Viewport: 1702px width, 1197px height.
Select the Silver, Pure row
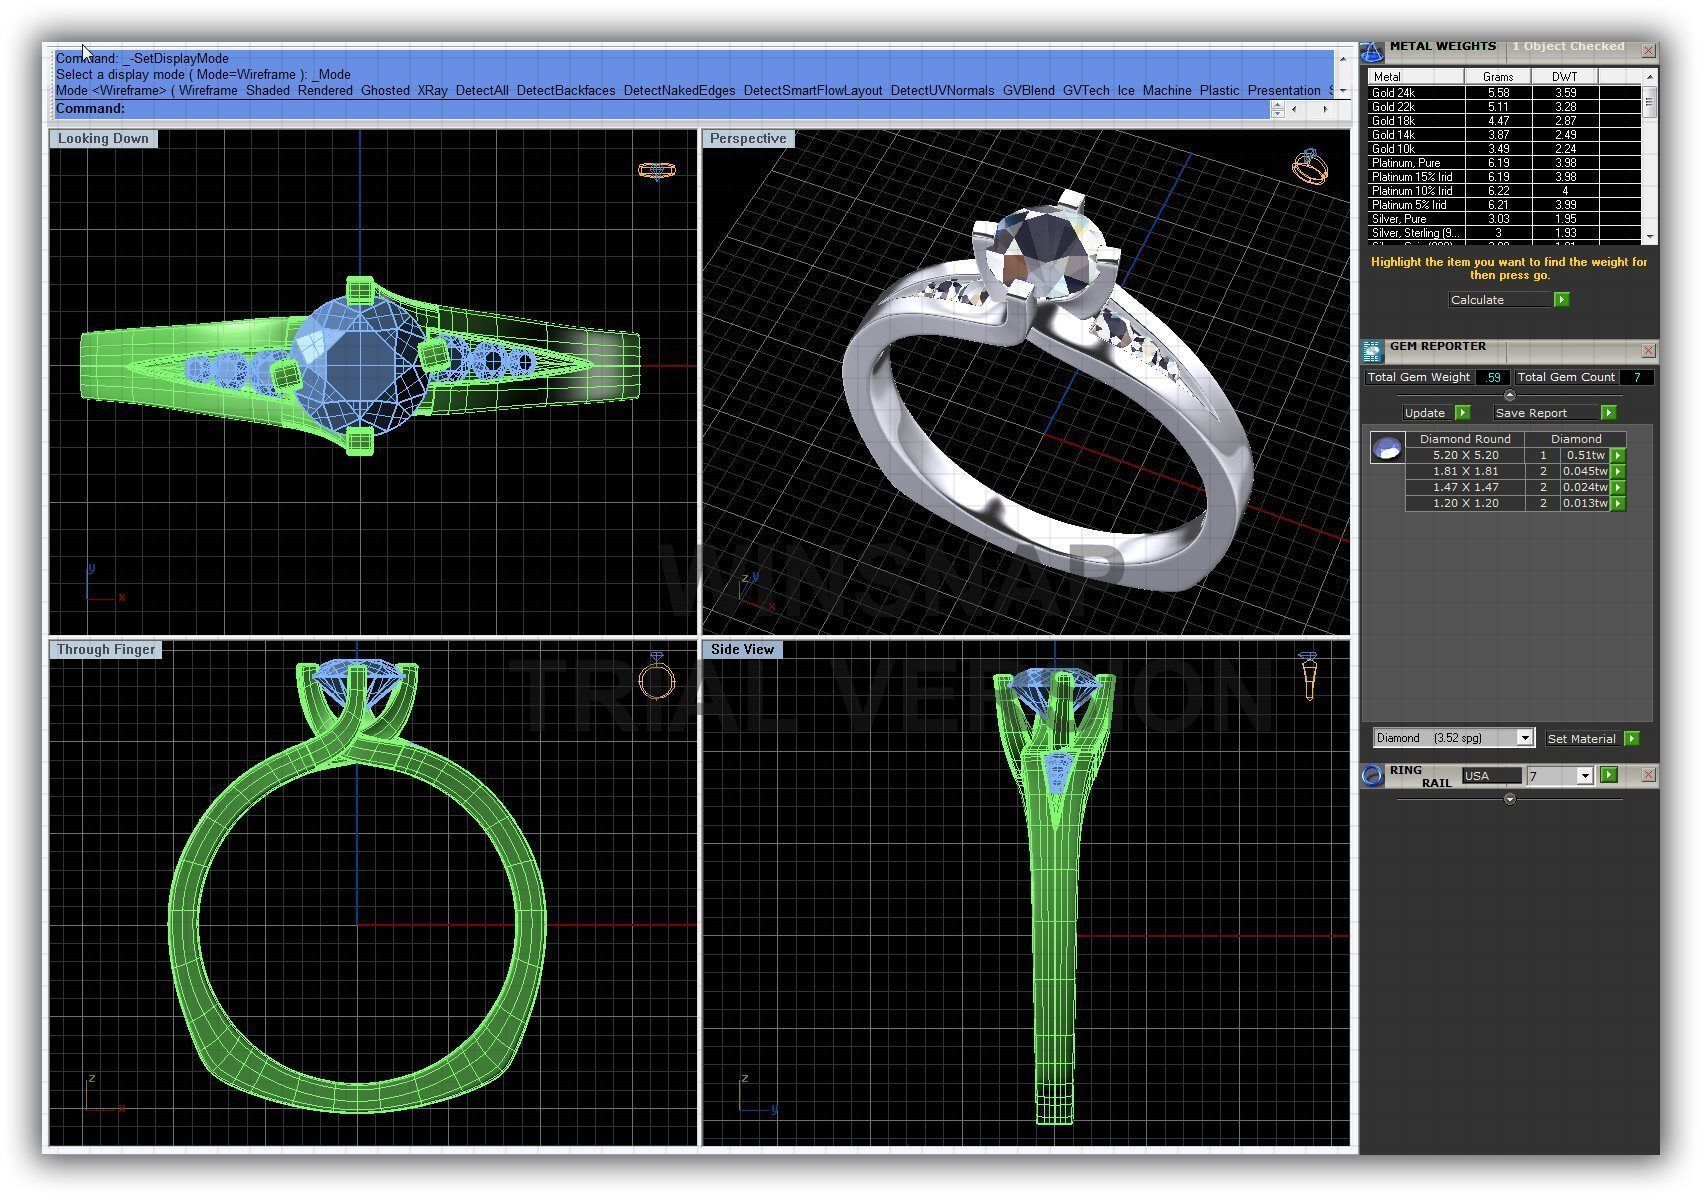point(1505,219)
